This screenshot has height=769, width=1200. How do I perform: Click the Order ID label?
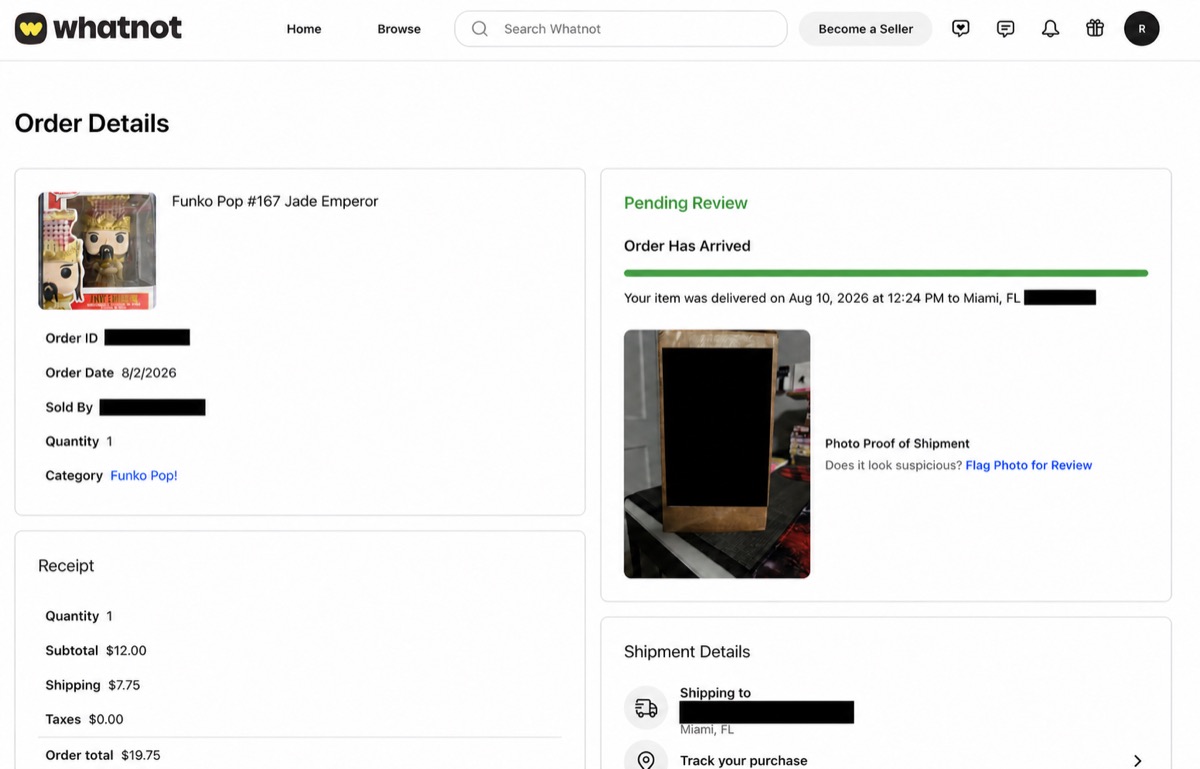tap(72, 338)
